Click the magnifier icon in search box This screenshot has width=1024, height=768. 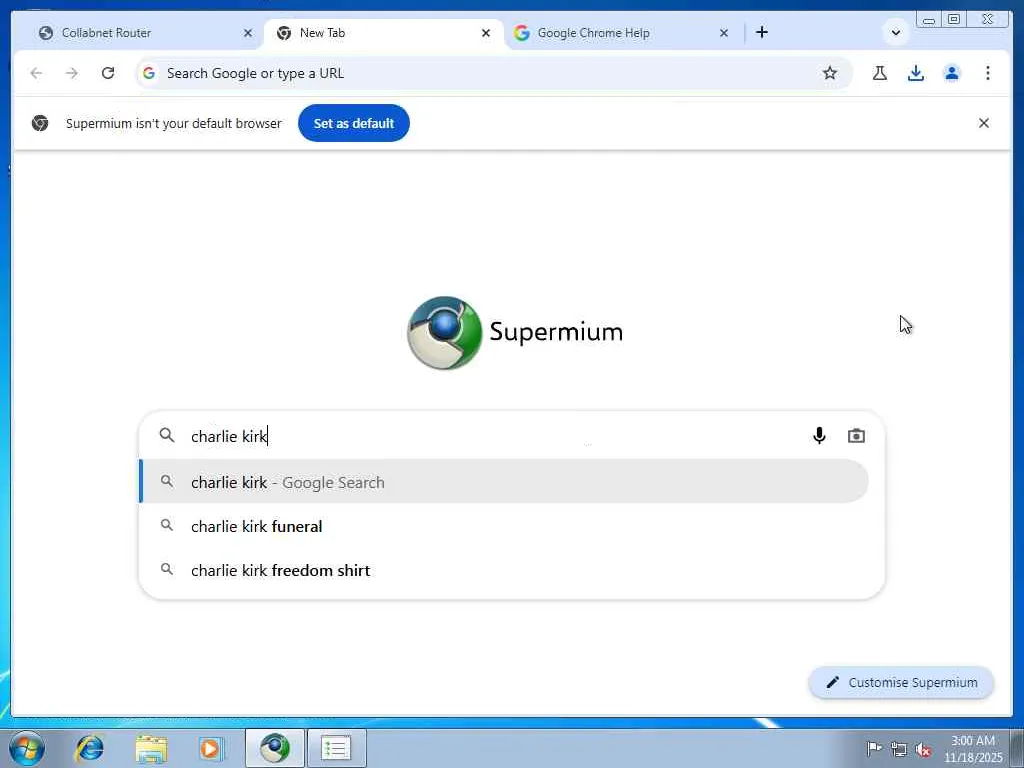[x=167, y=435]
